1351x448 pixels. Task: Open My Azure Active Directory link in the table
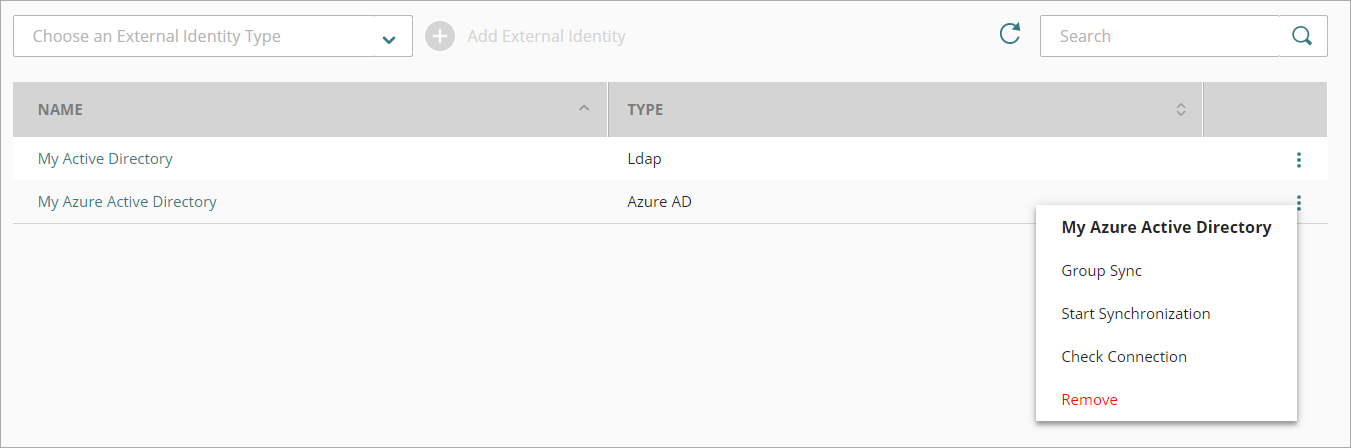pos(127,202)
